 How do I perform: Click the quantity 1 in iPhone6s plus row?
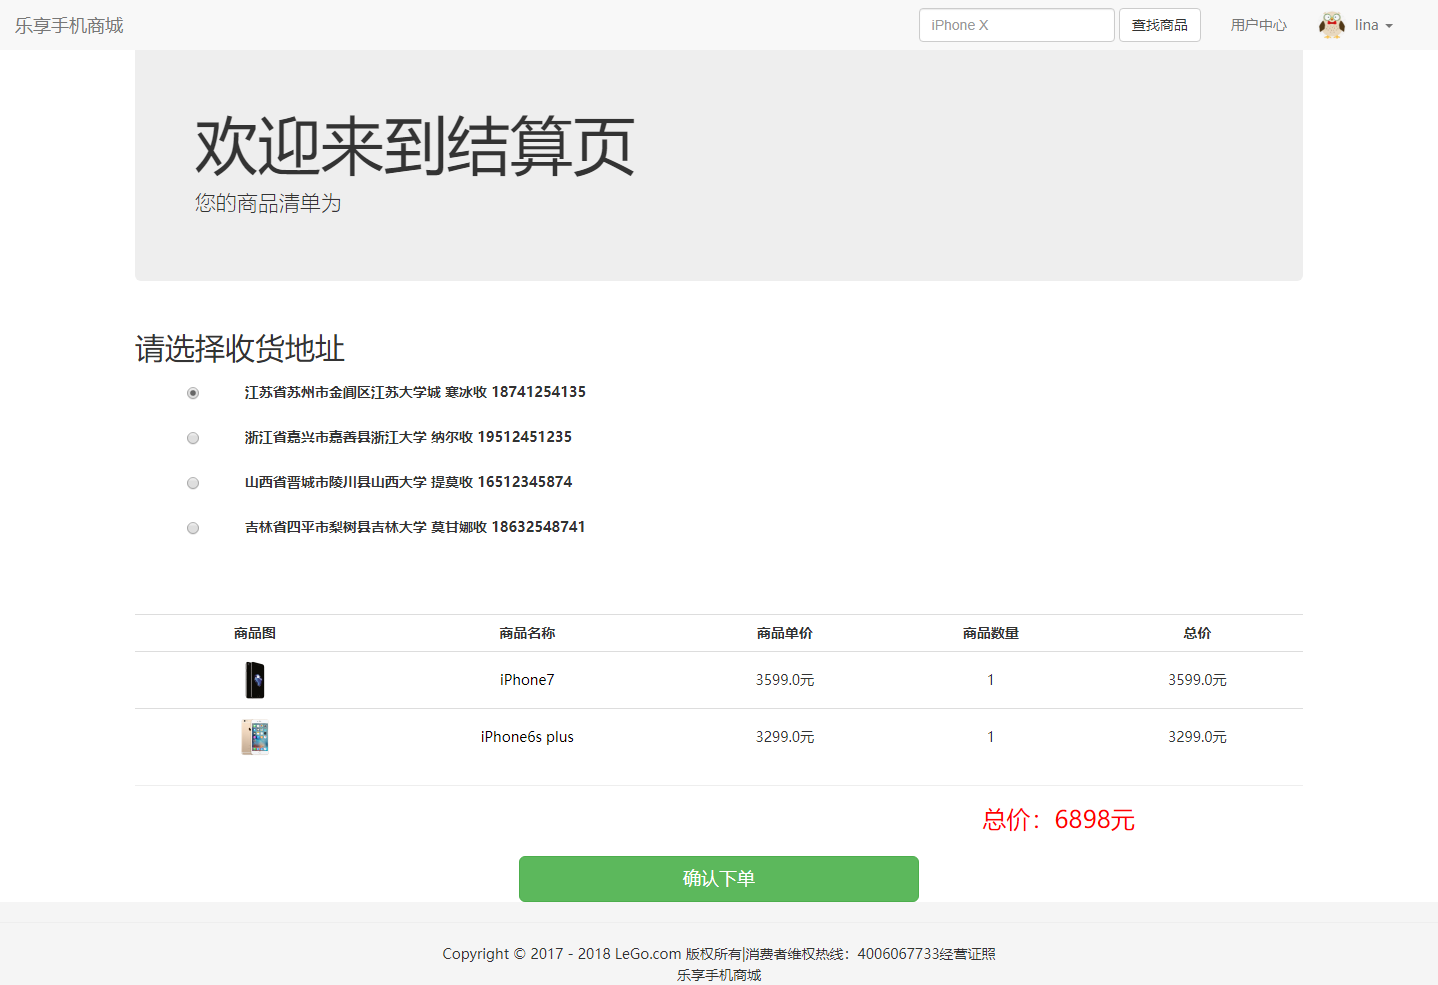point(991,737)
